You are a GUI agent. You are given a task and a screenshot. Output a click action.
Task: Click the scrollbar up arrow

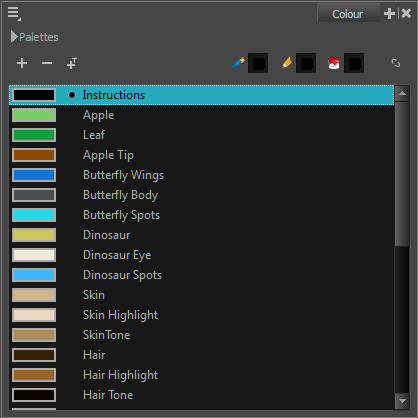point(402,93)
